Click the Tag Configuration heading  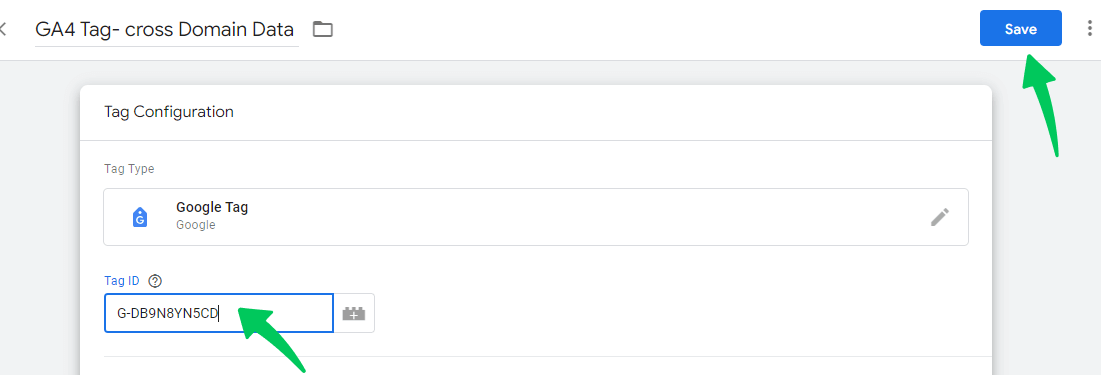[x=169, y=112]
